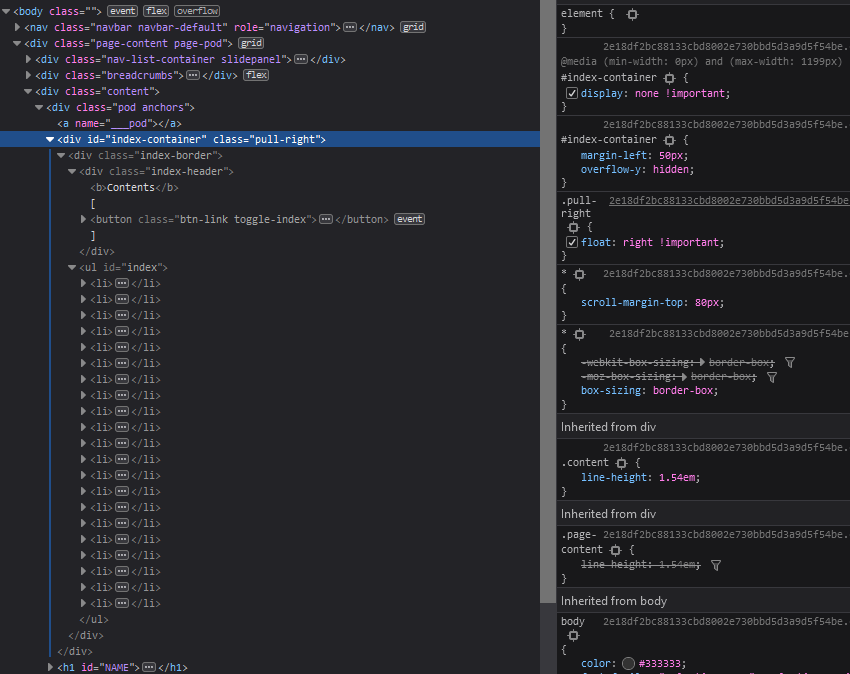Collapse the selected index-container div
The image size is (850, 674).
[50, 139]
